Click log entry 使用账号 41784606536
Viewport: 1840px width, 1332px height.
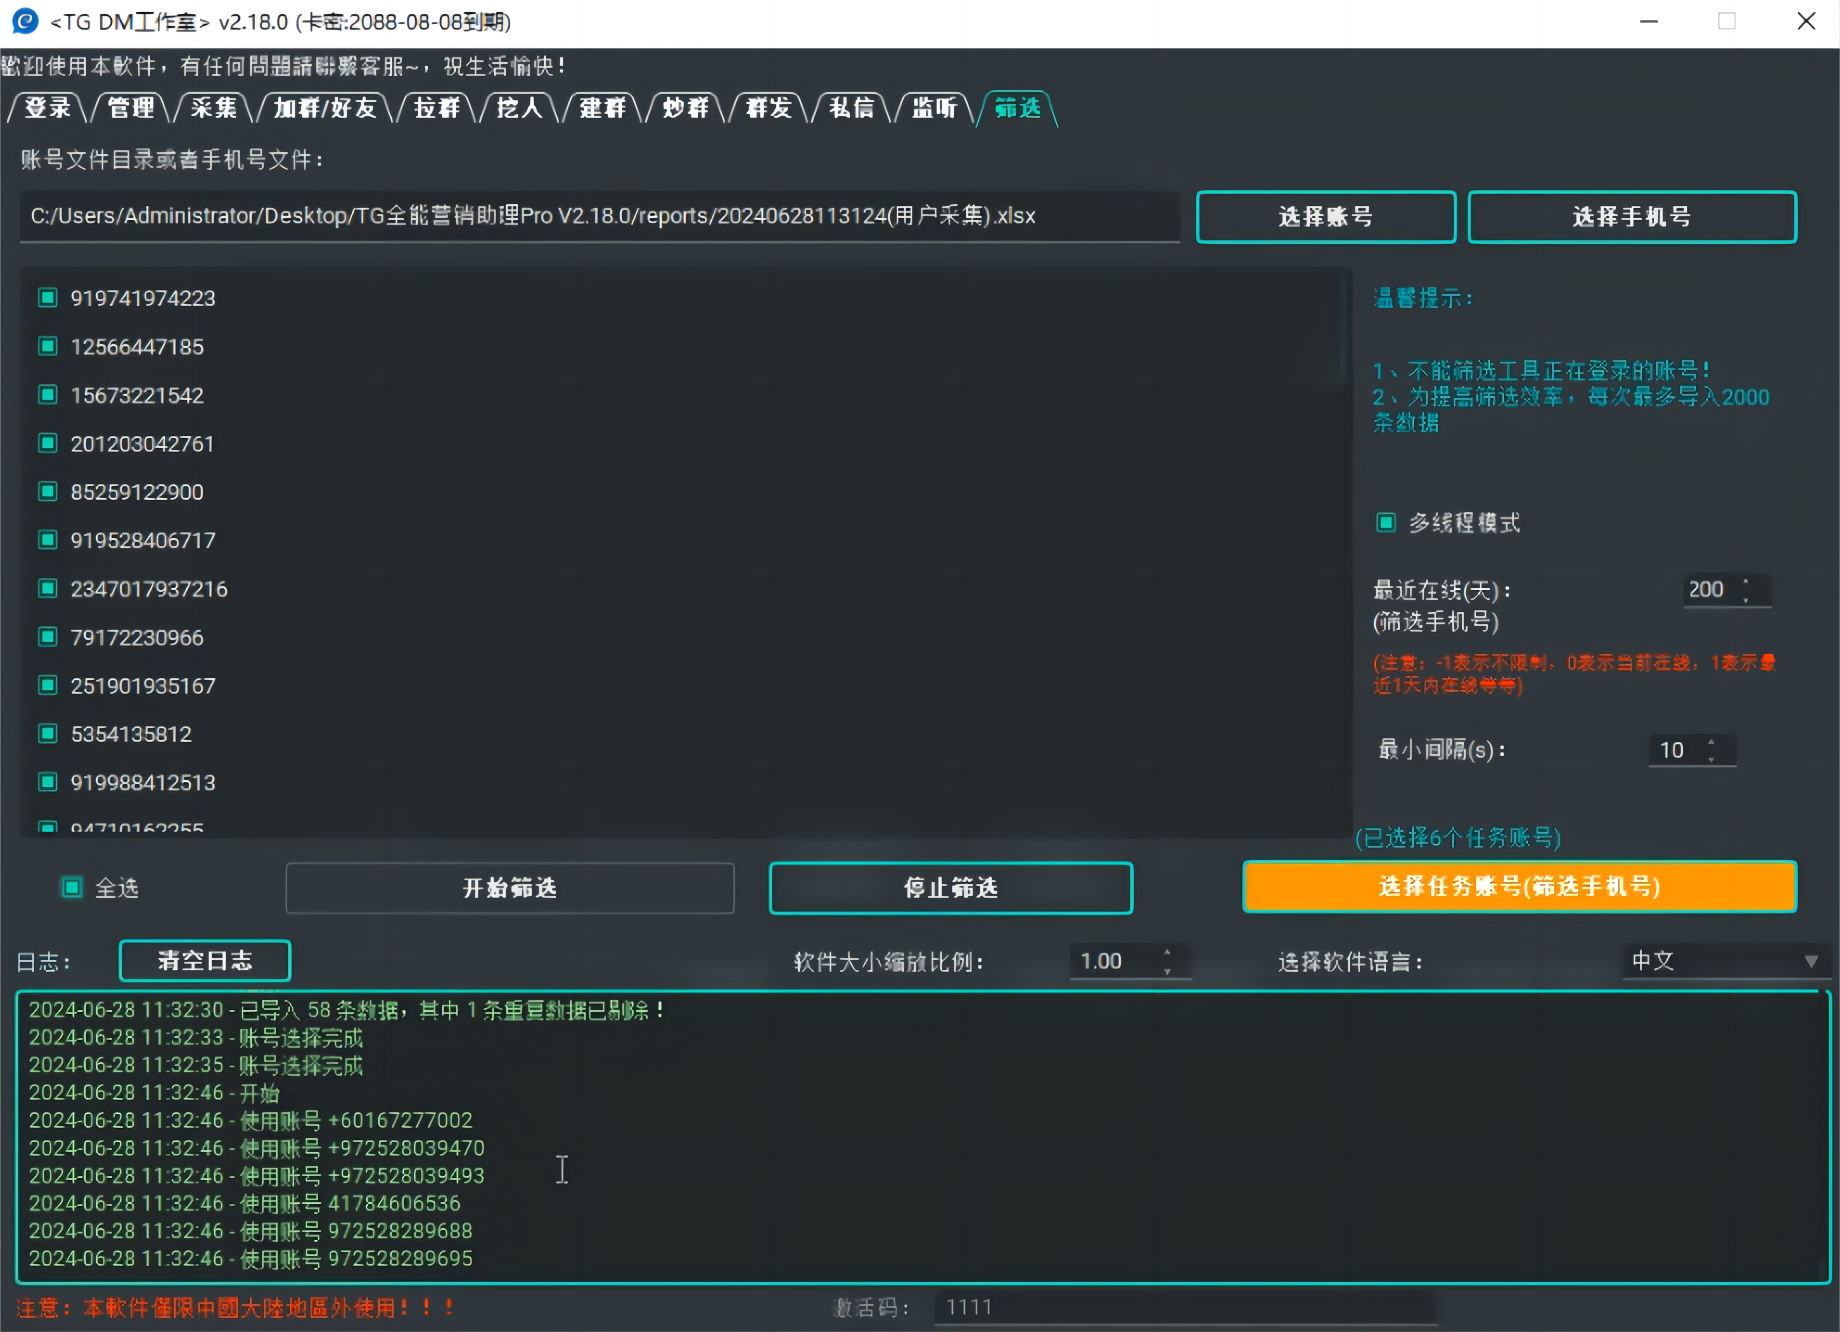pos(244,1203)
